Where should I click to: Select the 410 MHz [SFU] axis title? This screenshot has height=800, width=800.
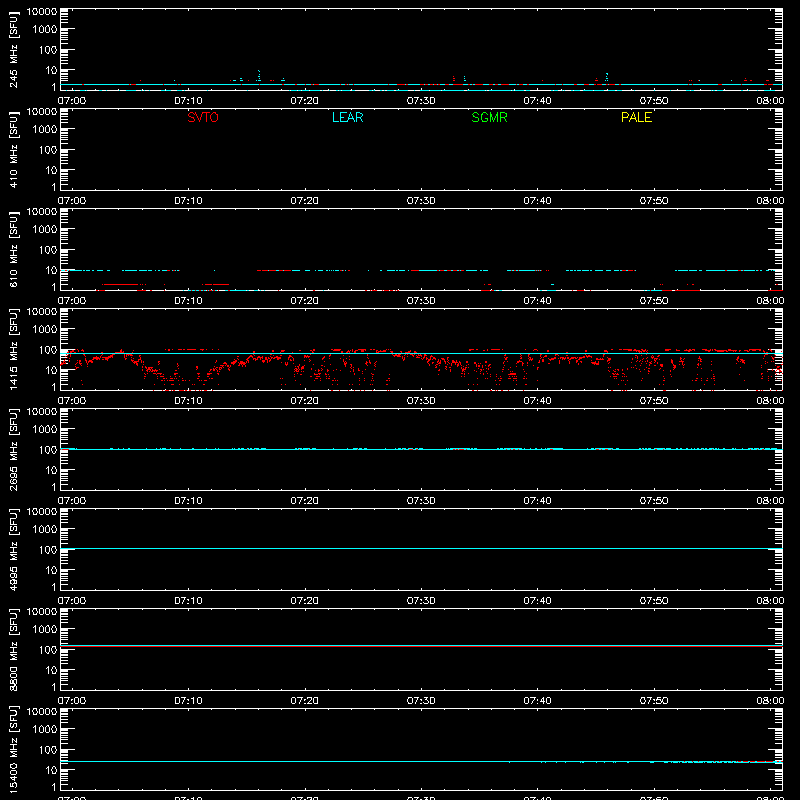tap(14, 149)
